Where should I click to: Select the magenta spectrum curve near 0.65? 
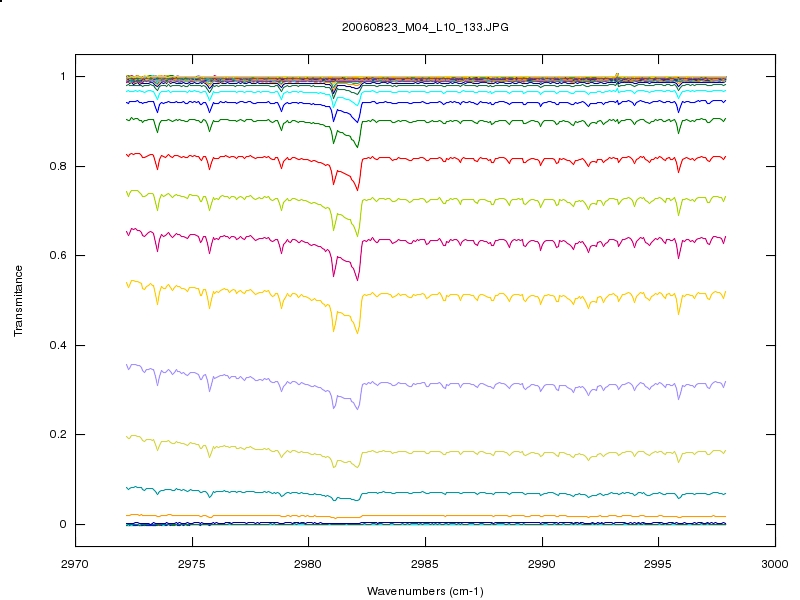(x=426, y=240)
